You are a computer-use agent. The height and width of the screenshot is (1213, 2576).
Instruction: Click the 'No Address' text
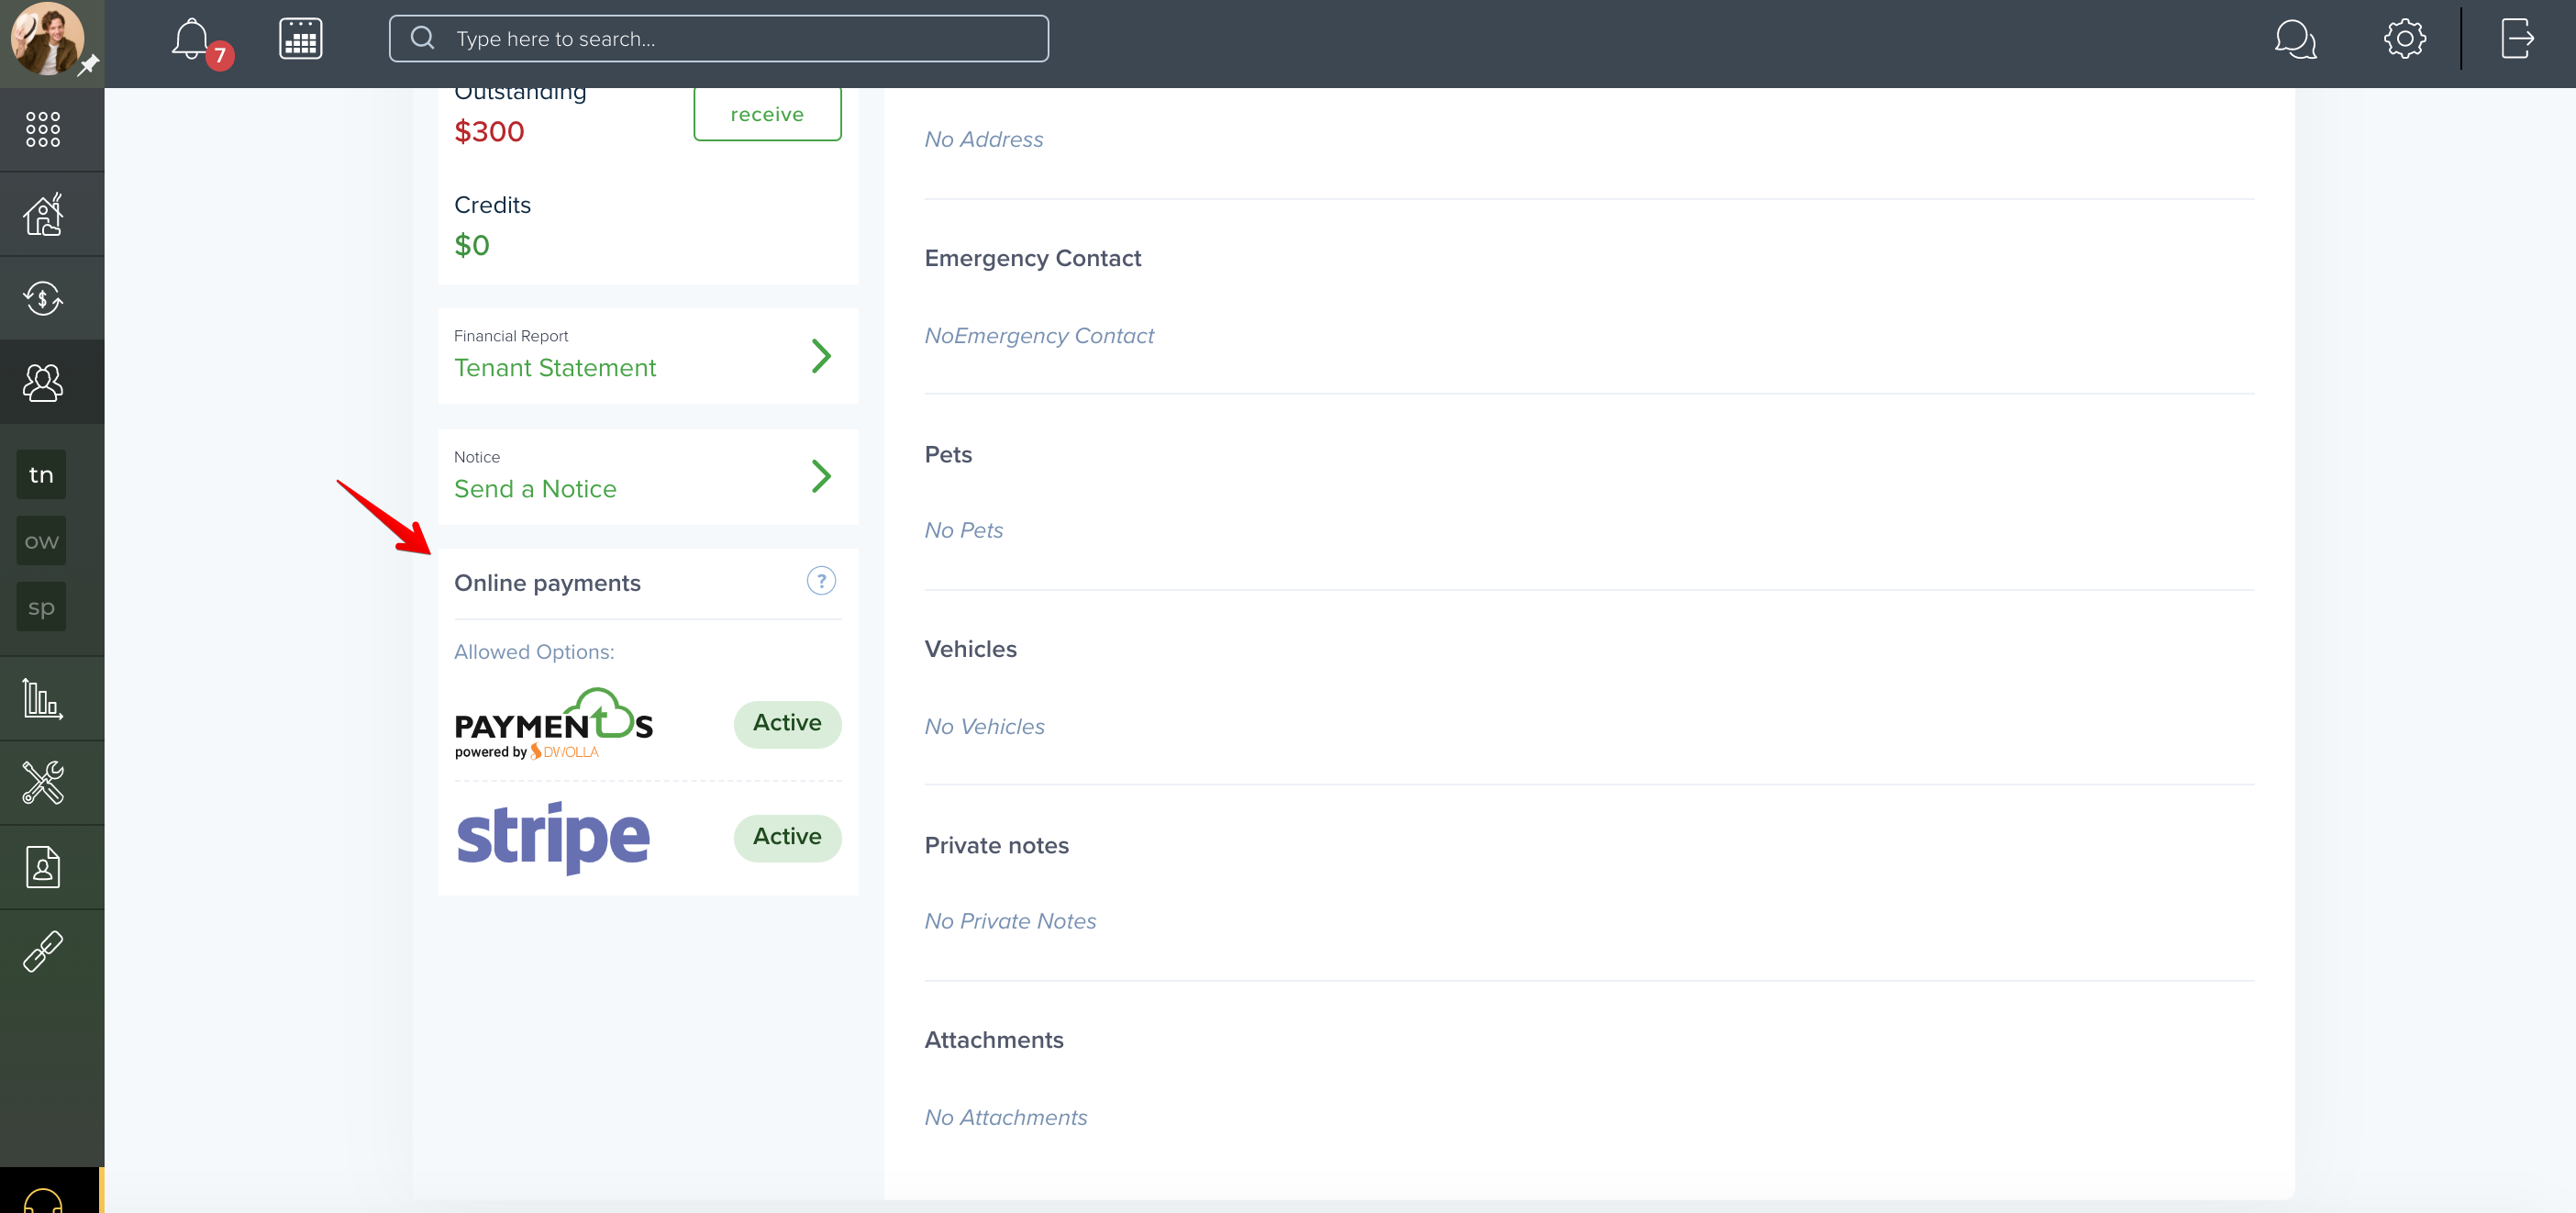point(983,140)
